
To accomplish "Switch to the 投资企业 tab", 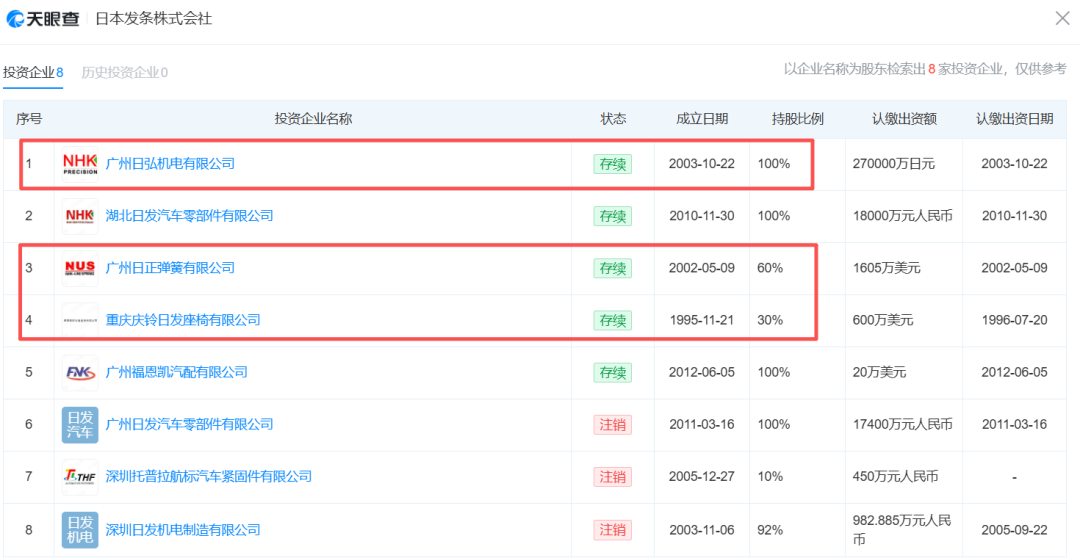I will 33,72.
